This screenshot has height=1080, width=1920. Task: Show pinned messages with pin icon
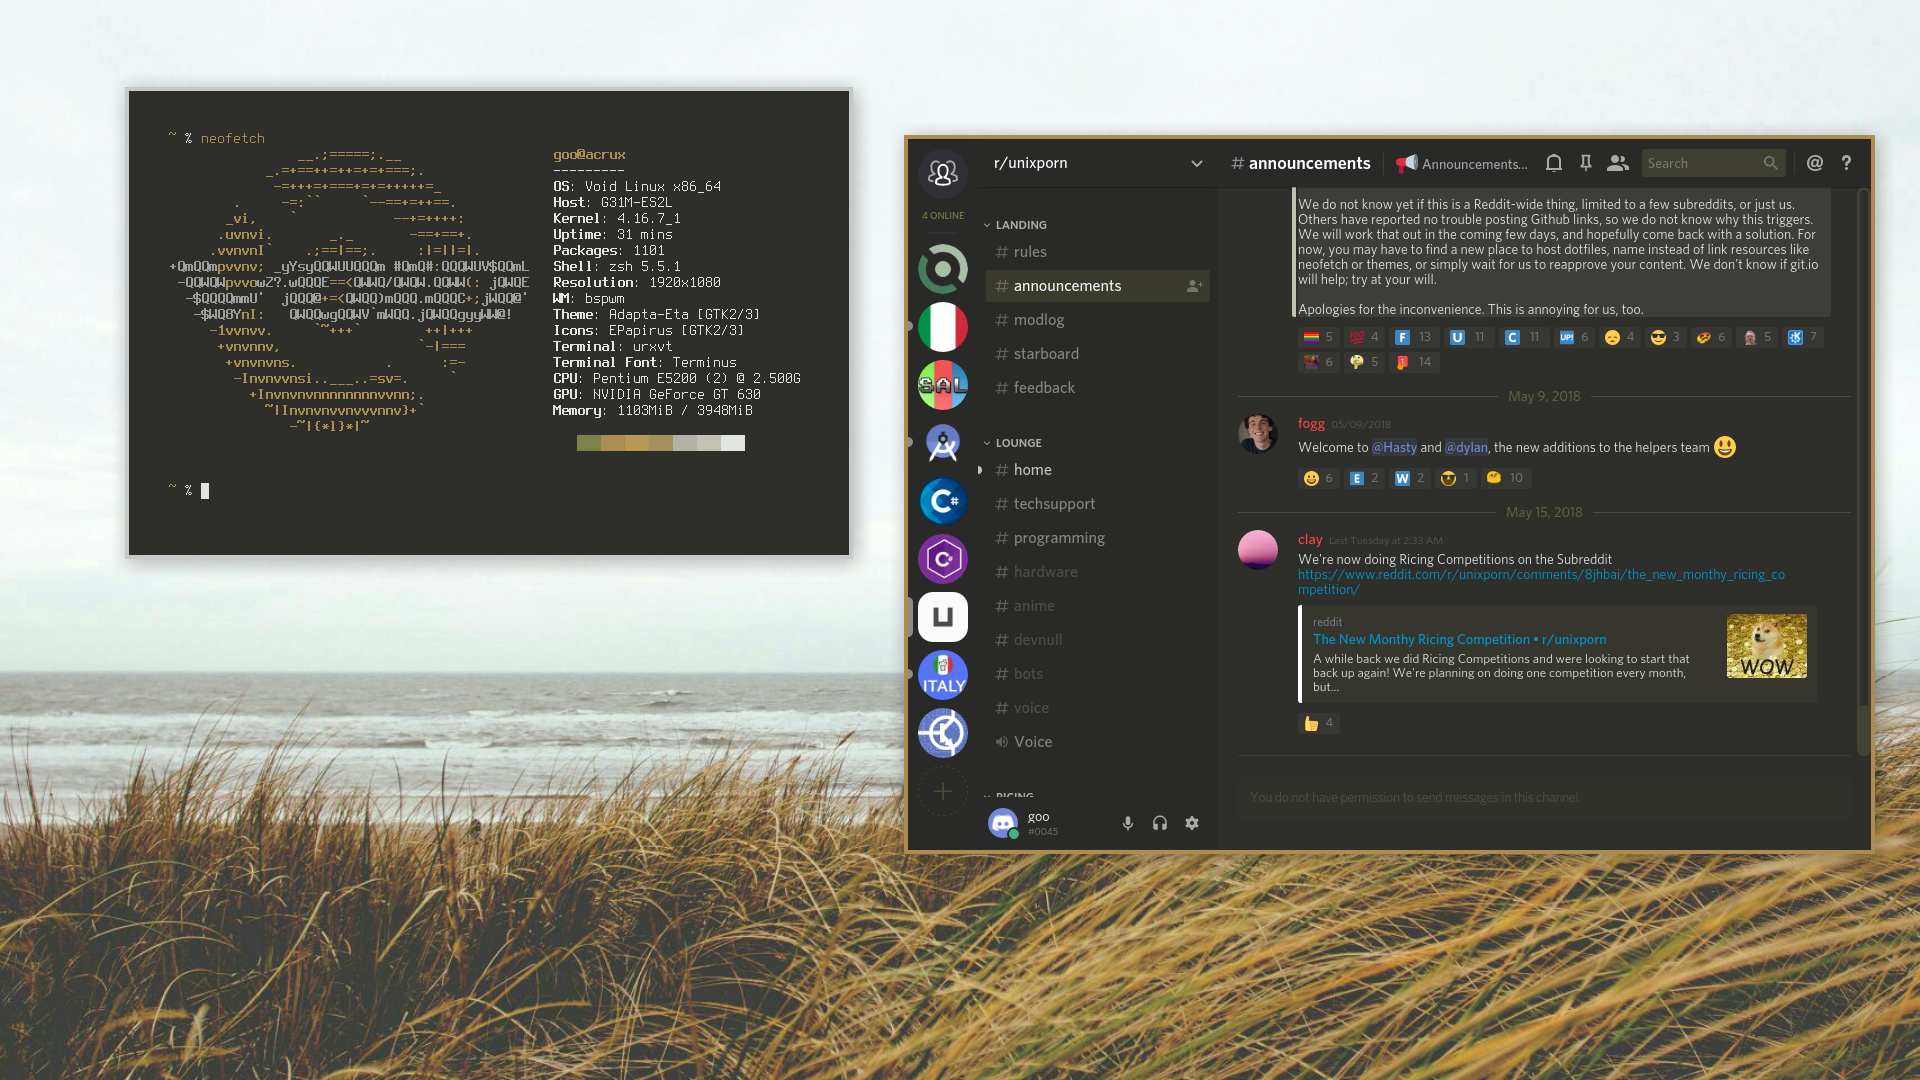coord(1586,163)
